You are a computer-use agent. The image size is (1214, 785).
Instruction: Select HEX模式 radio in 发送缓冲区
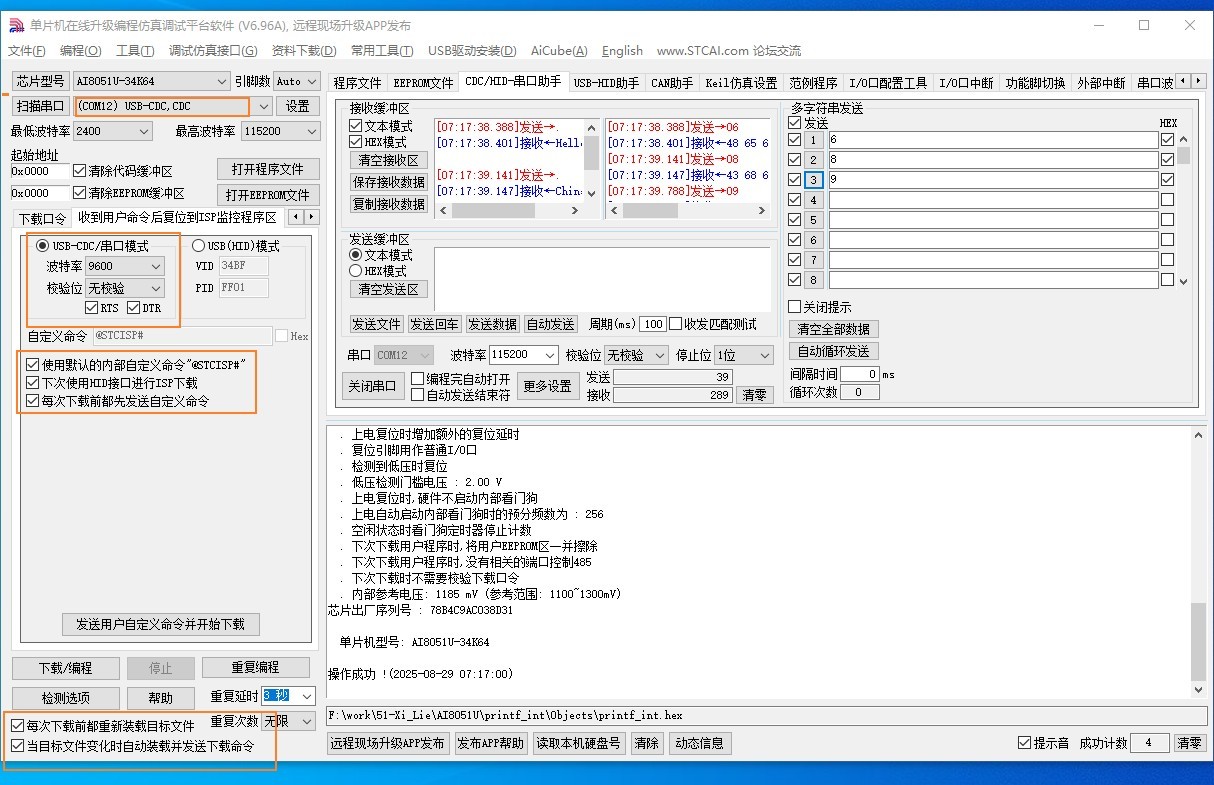355,271
